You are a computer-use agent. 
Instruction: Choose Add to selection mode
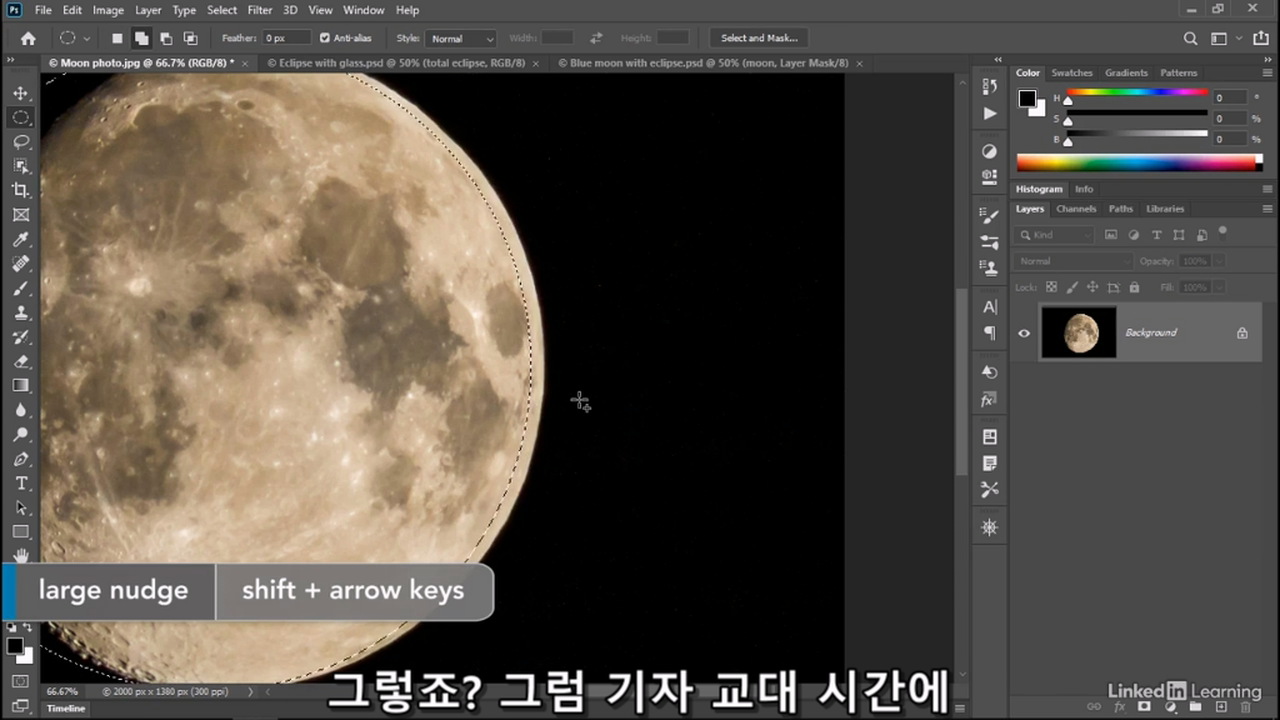point(141,38)
